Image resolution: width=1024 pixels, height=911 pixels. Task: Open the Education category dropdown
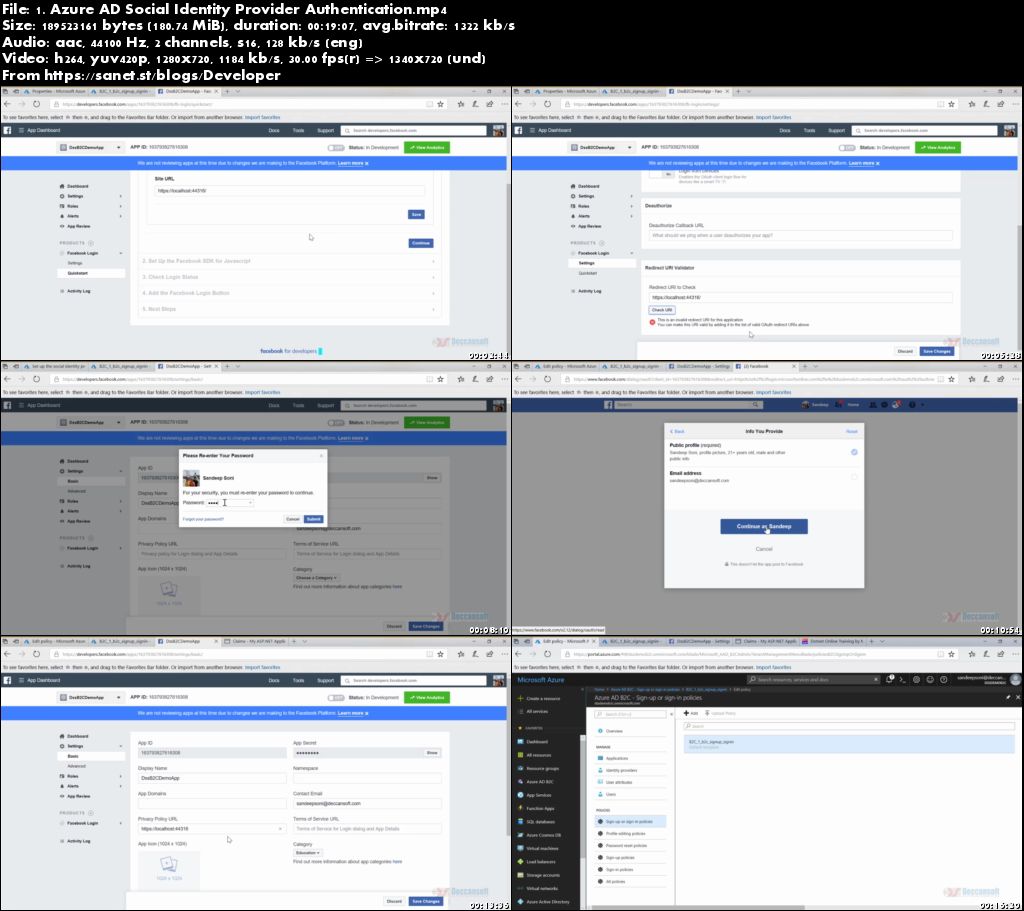pyautogui.click(x=308, y=853)
